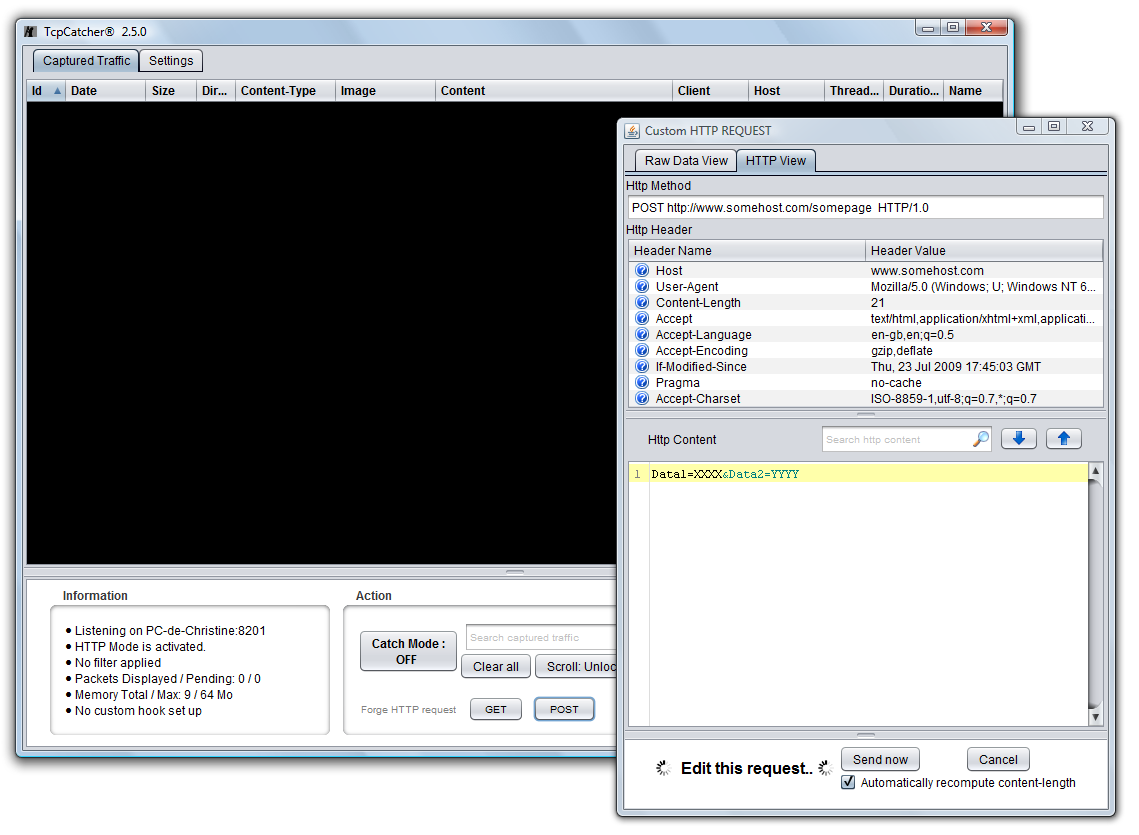The height and width of the screenshot is (835, 1139).
Task: Open the Settings tab
Action: (171, 61)
